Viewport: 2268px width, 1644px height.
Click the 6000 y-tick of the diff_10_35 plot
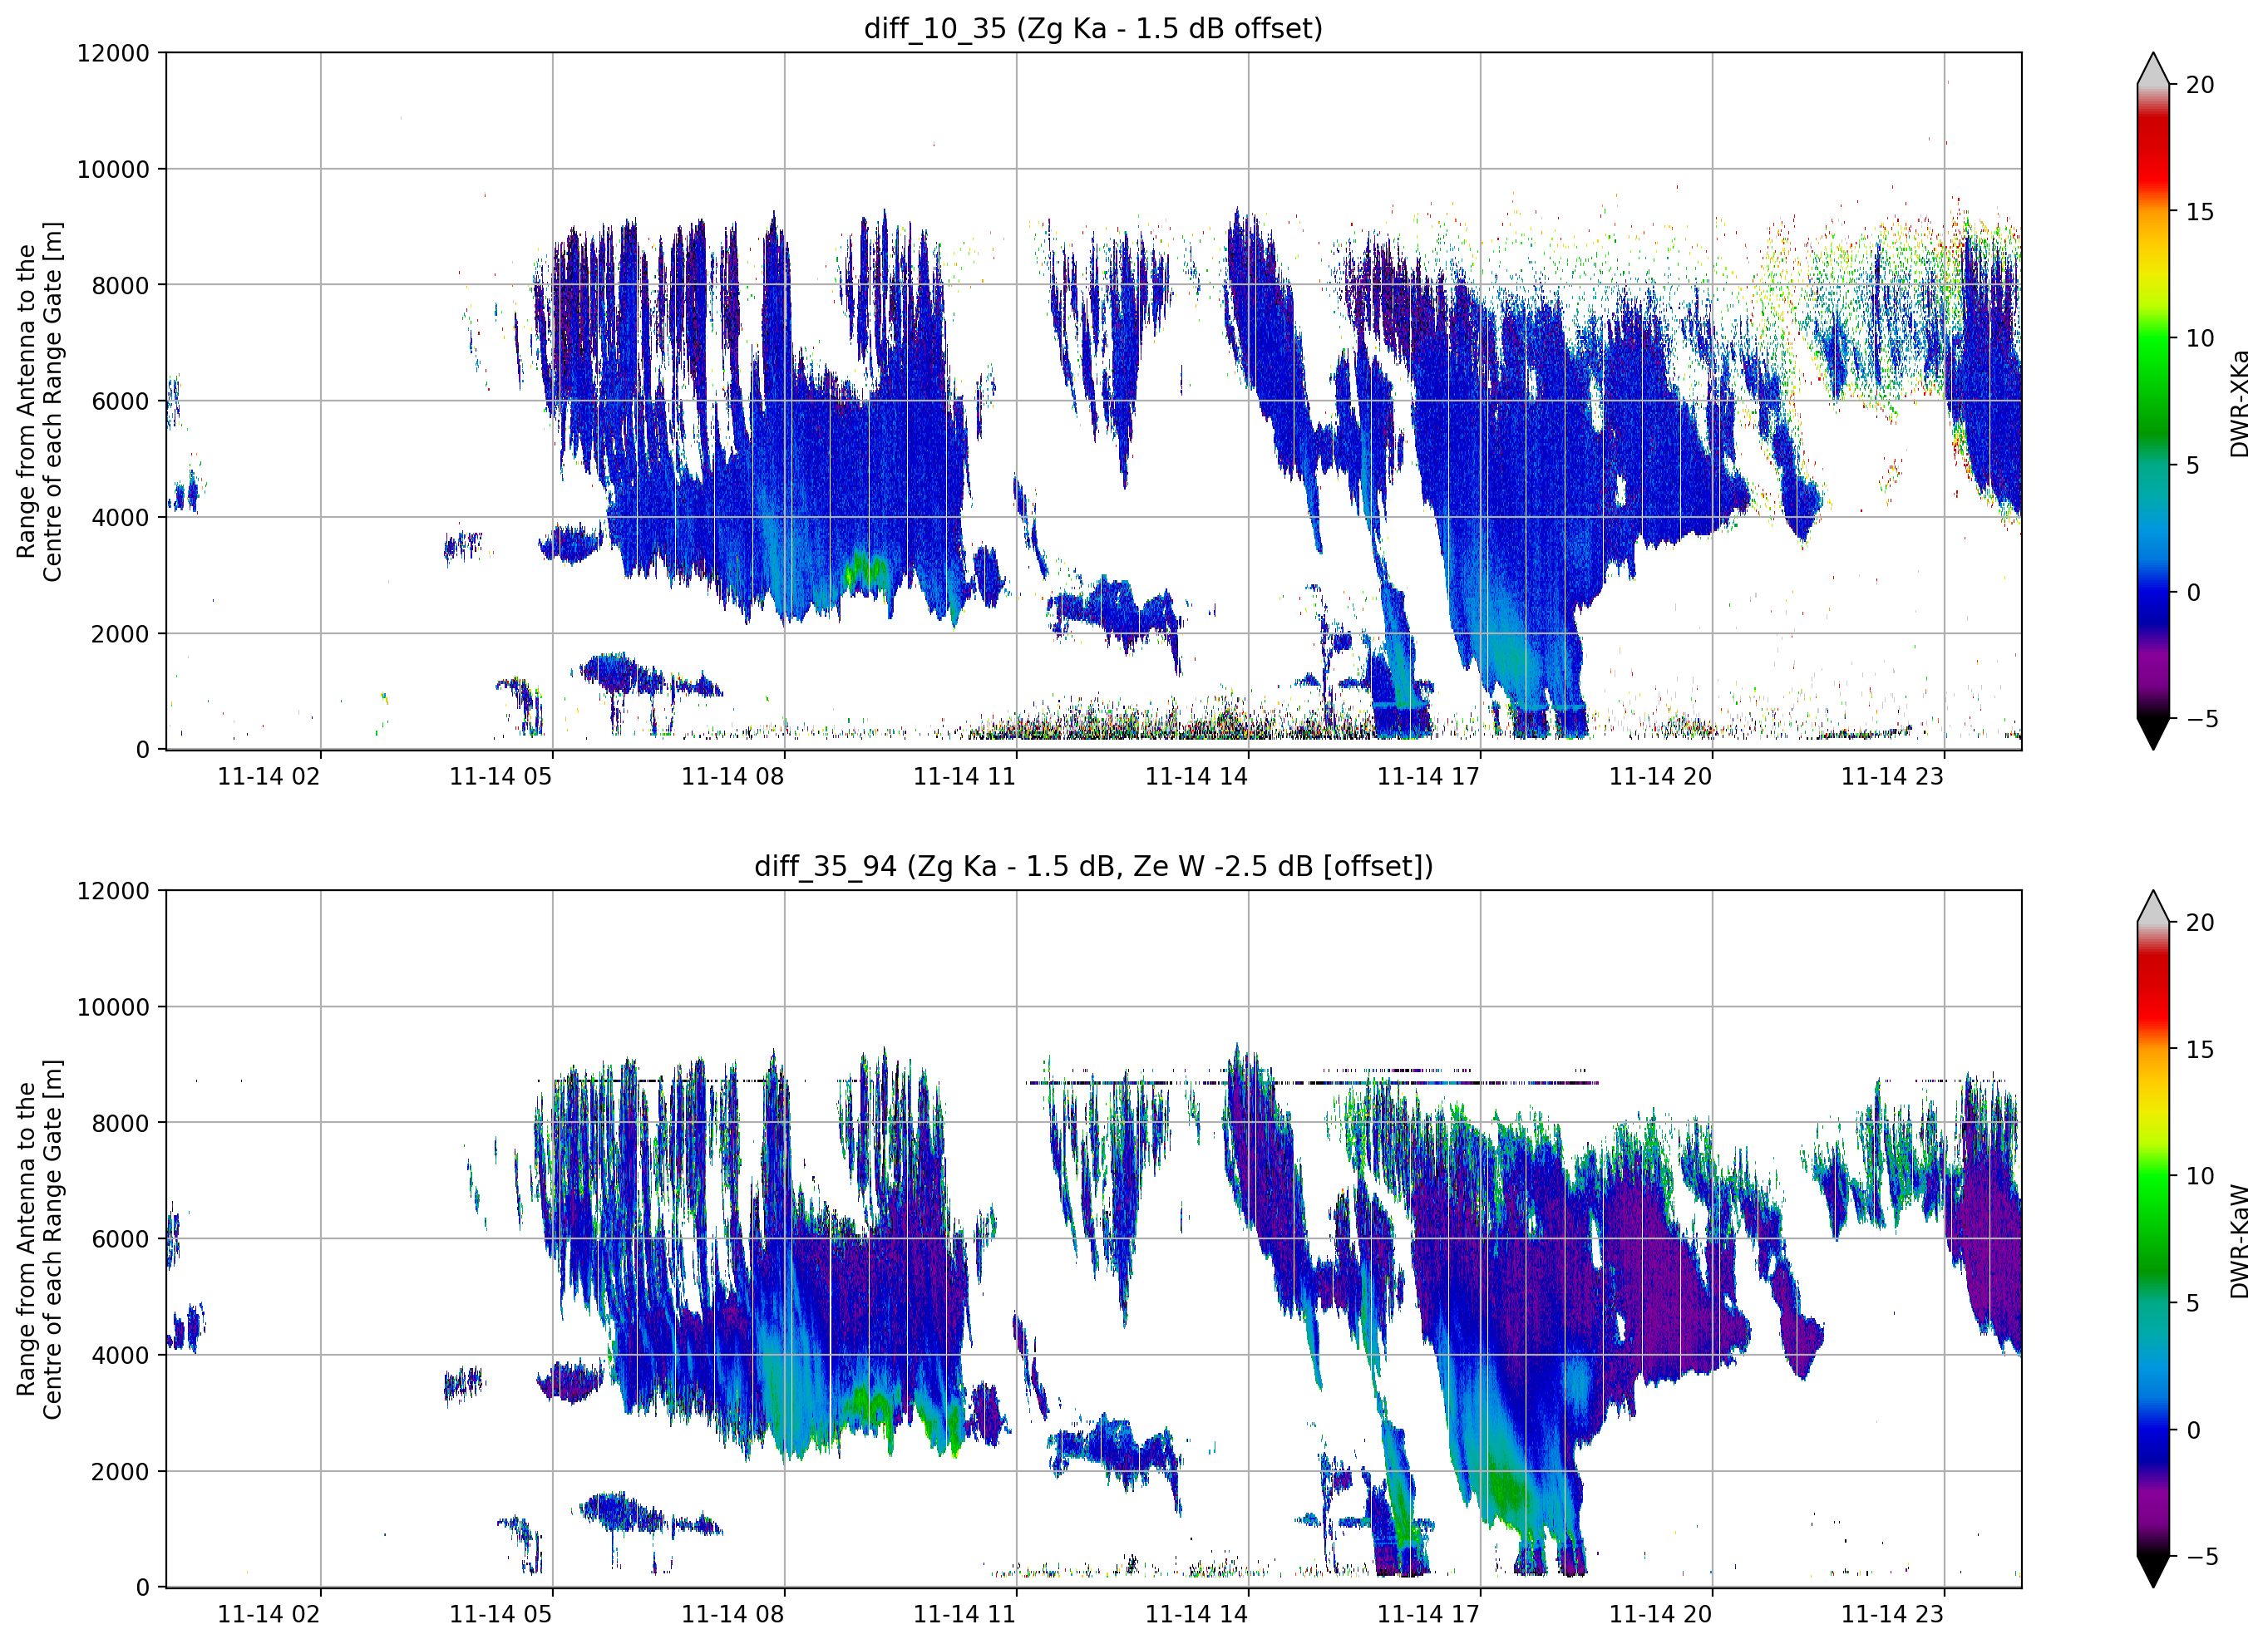coord(120,402)
